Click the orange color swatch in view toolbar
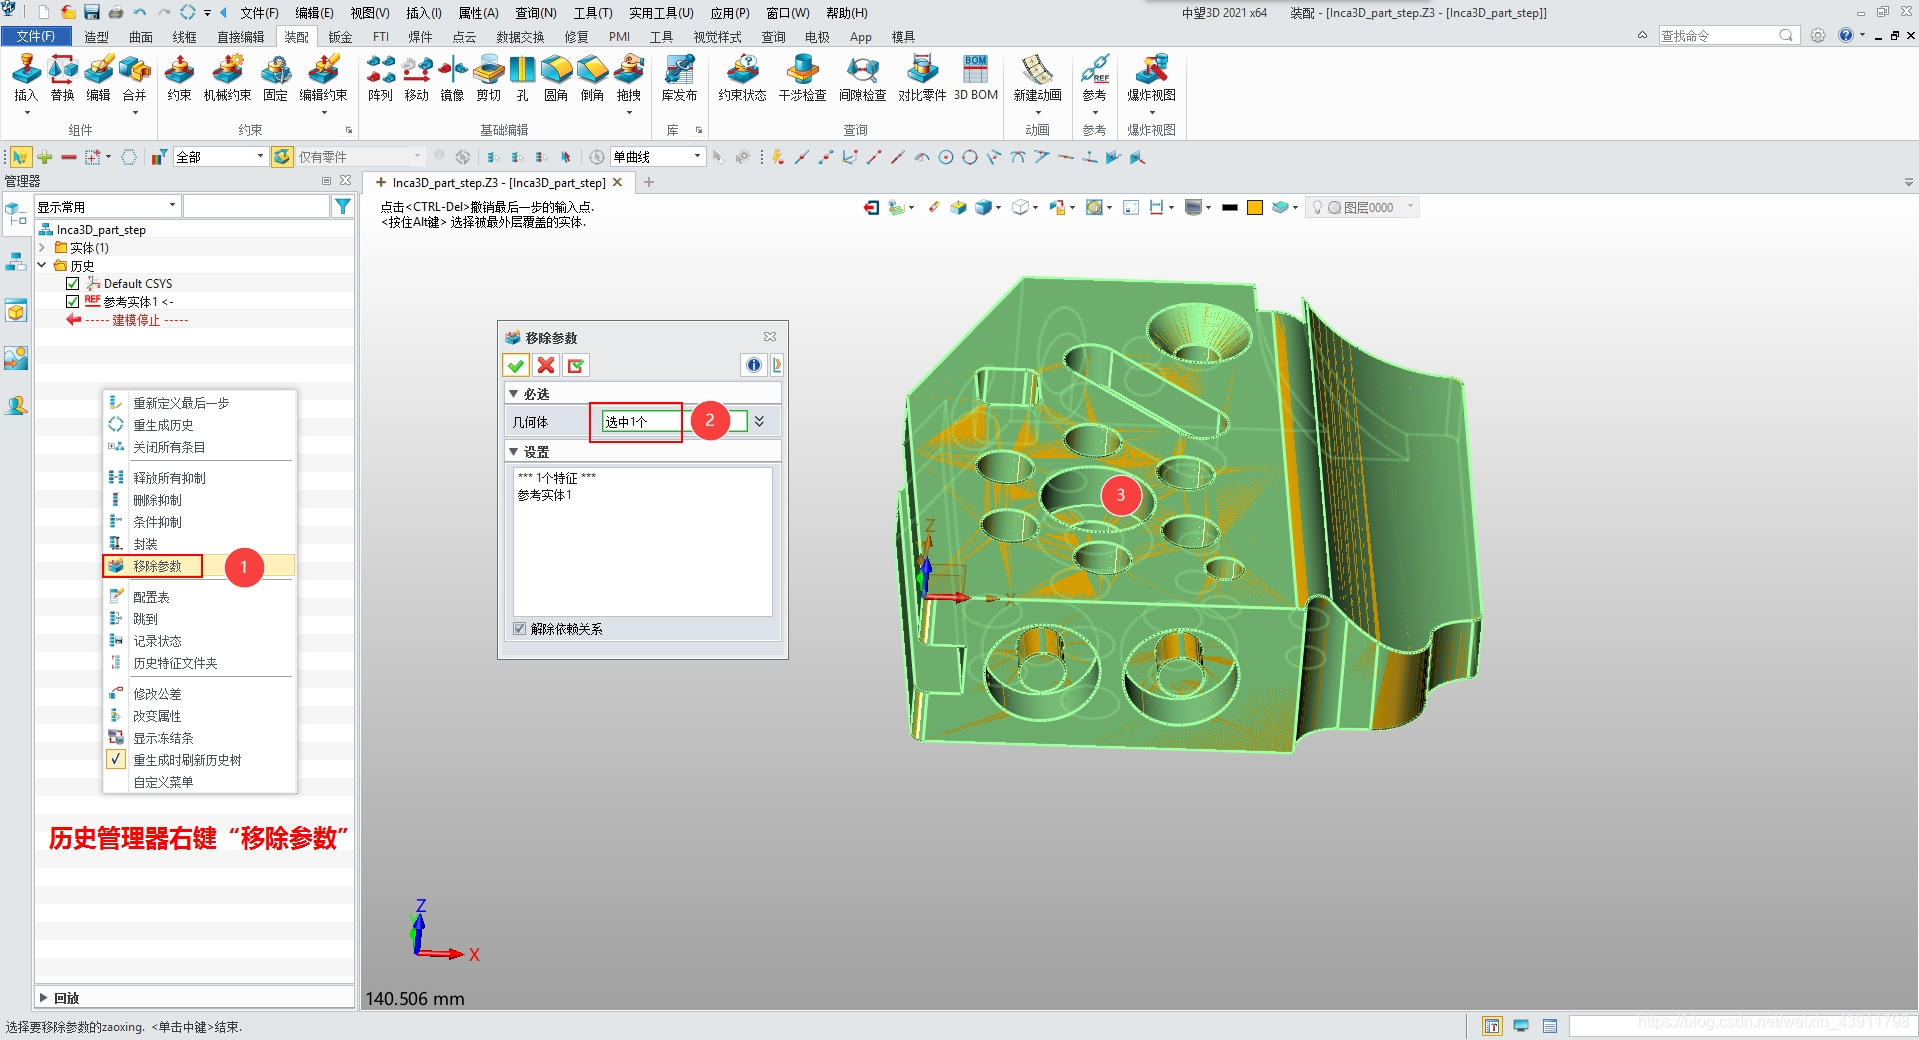 (1255, 207)
